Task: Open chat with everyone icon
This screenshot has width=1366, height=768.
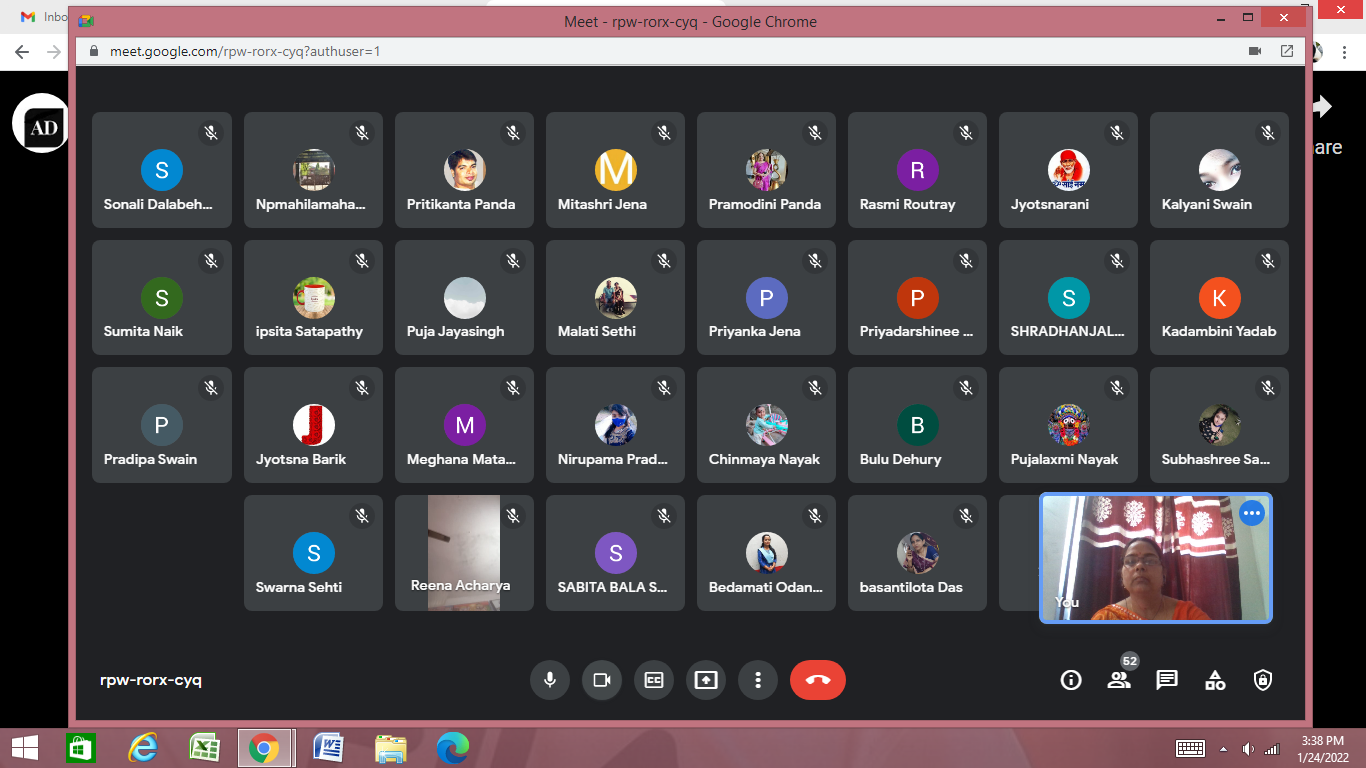Action: [1167, 680]
